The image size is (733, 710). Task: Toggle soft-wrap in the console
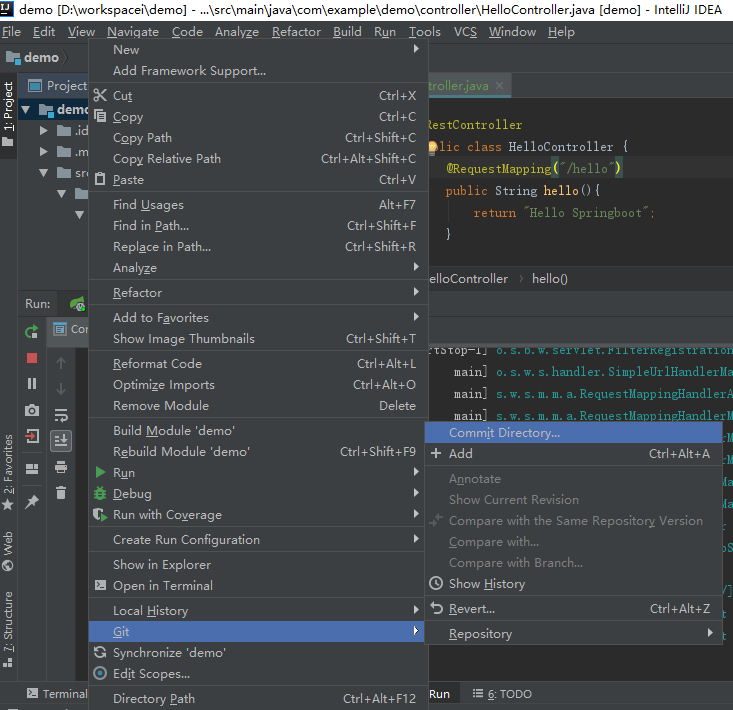tap(61, 415)
